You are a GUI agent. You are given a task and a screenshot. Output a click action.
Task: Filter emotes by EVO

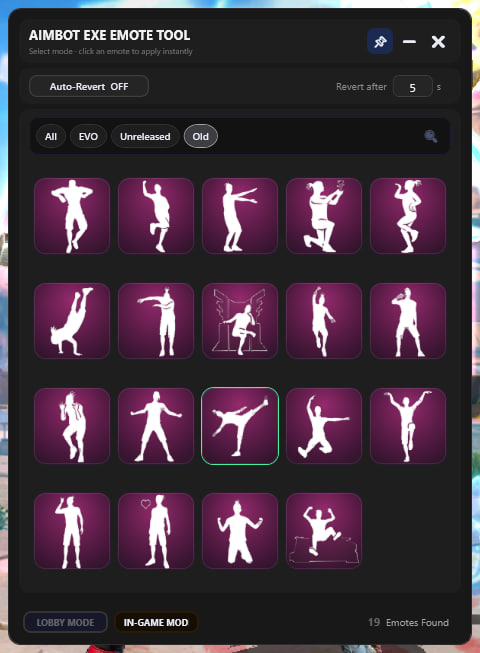[88, 136]
